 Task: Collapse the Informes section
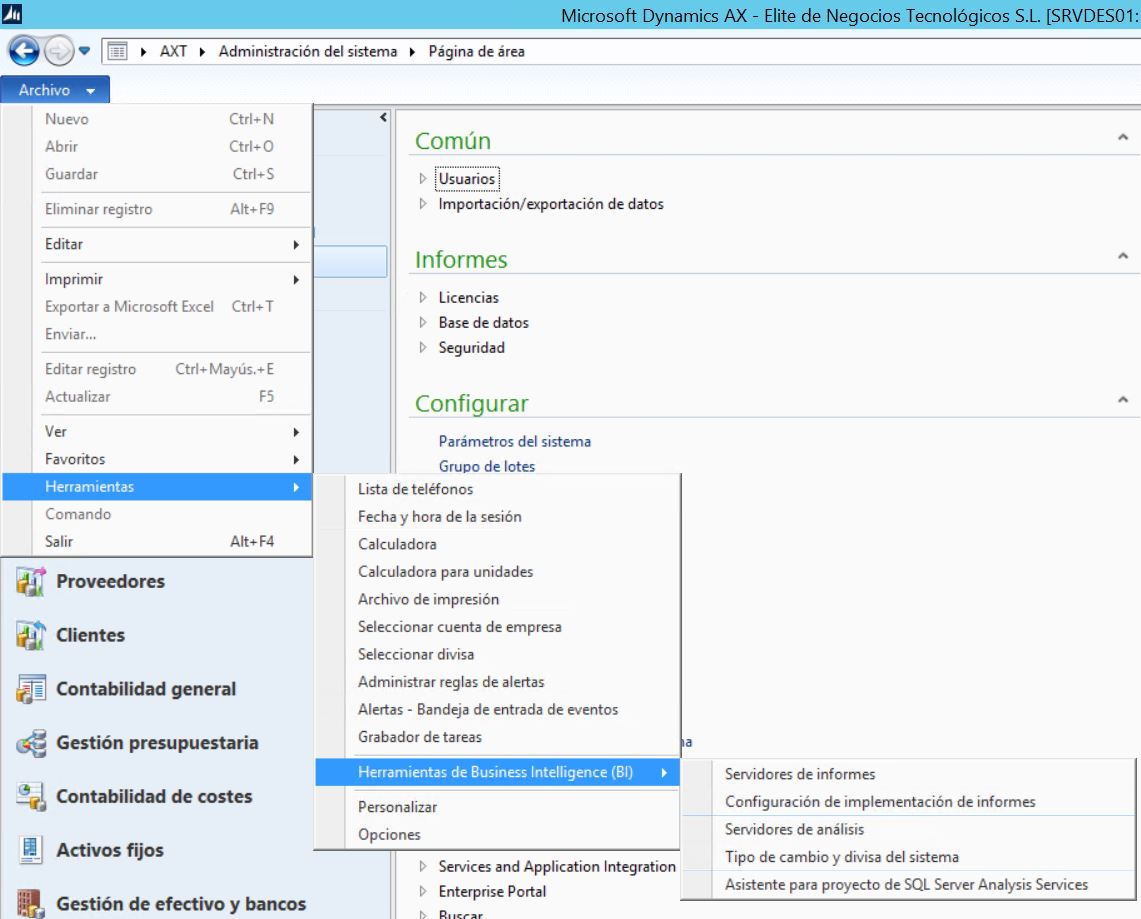tap(1123, 255)
